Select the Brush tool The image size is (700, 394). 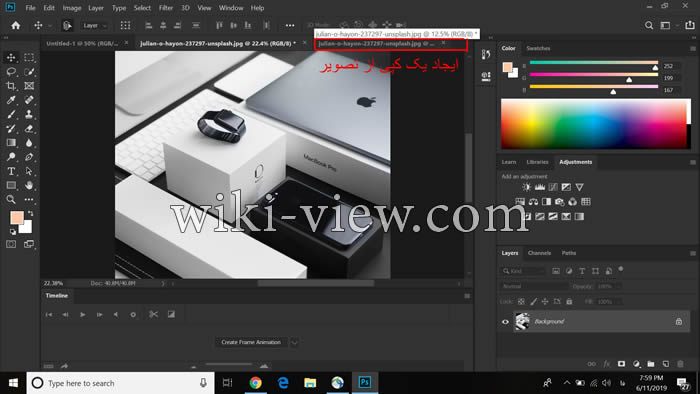[x=11, y=114]
